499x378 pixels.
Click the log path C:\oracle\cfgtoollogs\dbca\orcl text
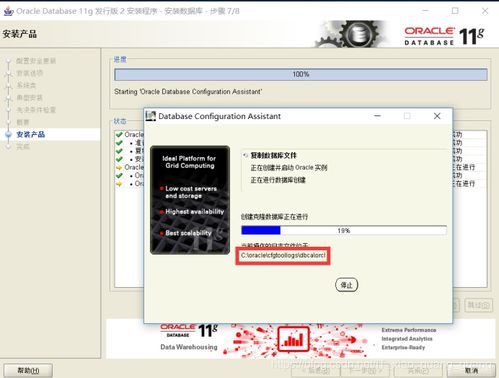pos(283,255)
